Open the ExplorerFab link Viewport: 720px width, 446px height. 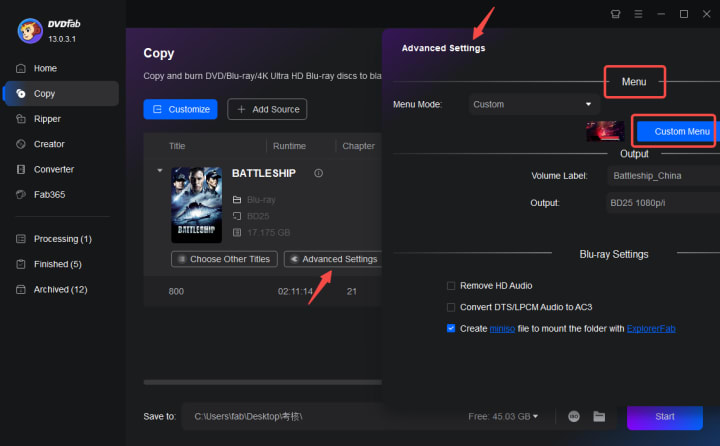pos(651,329)
